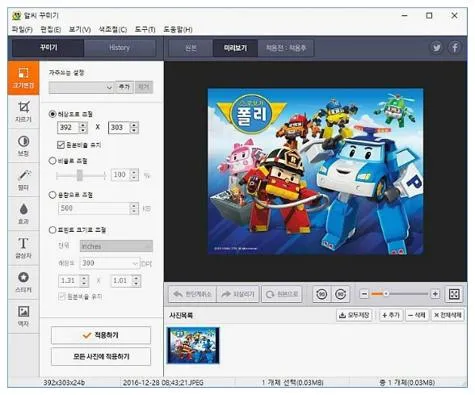Select the resize (크기변경) tool in sidebar
The width and height of the screenshot is (475, 395).
(x=23, y=78)
